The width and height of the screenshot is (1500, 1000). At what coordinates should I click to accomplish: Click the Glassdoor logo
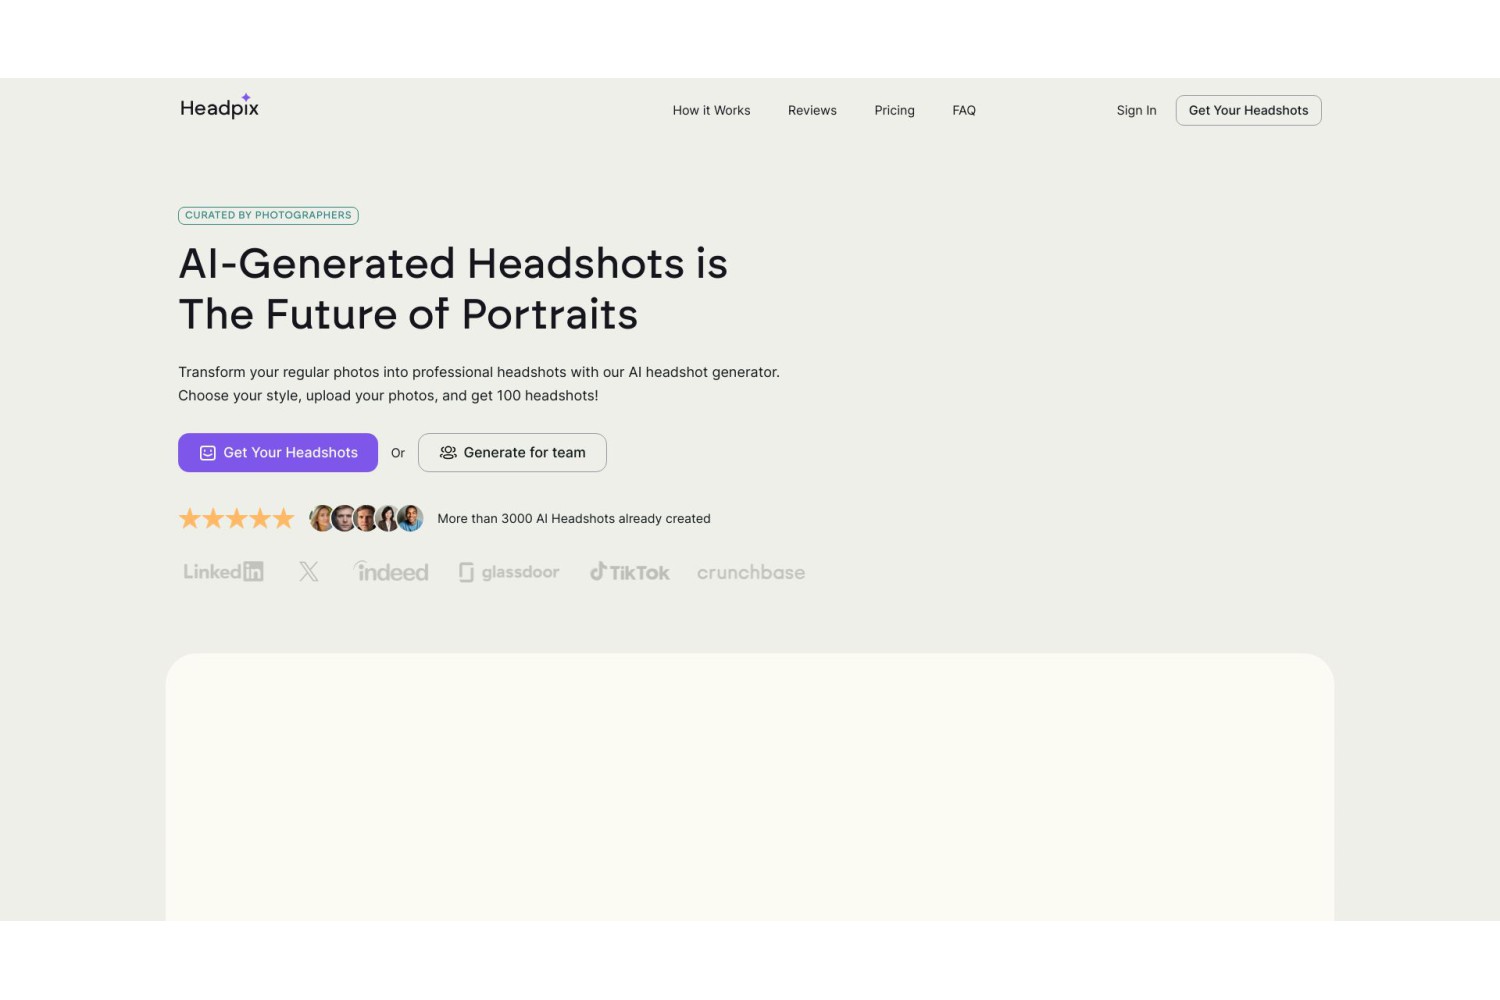[509, 572]
